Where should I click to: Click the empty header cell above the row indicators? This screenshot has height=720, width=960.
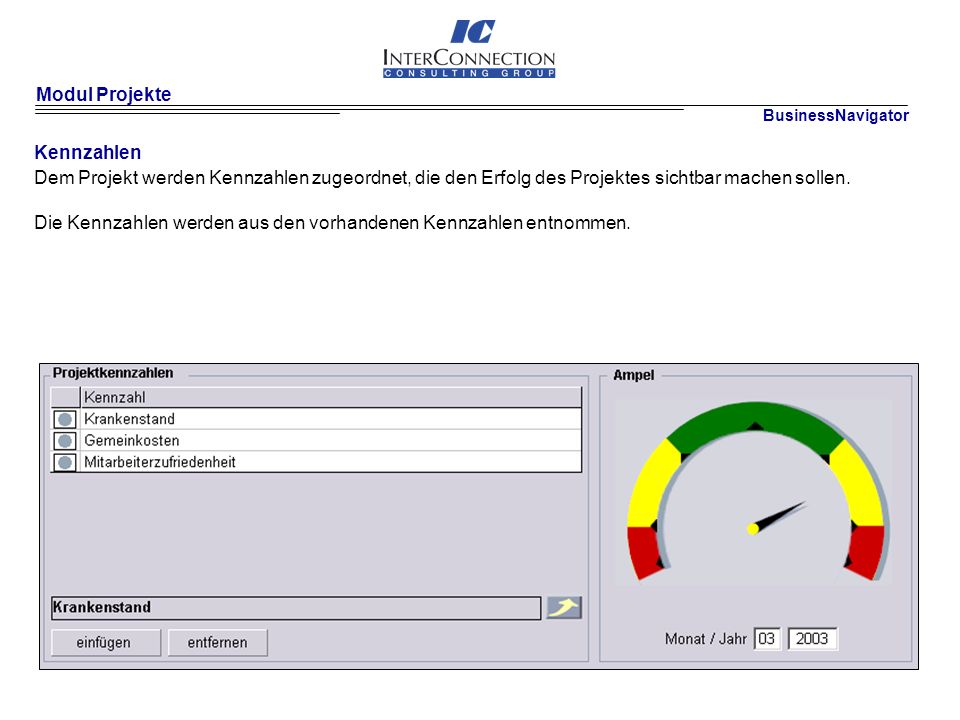point(66,397)
